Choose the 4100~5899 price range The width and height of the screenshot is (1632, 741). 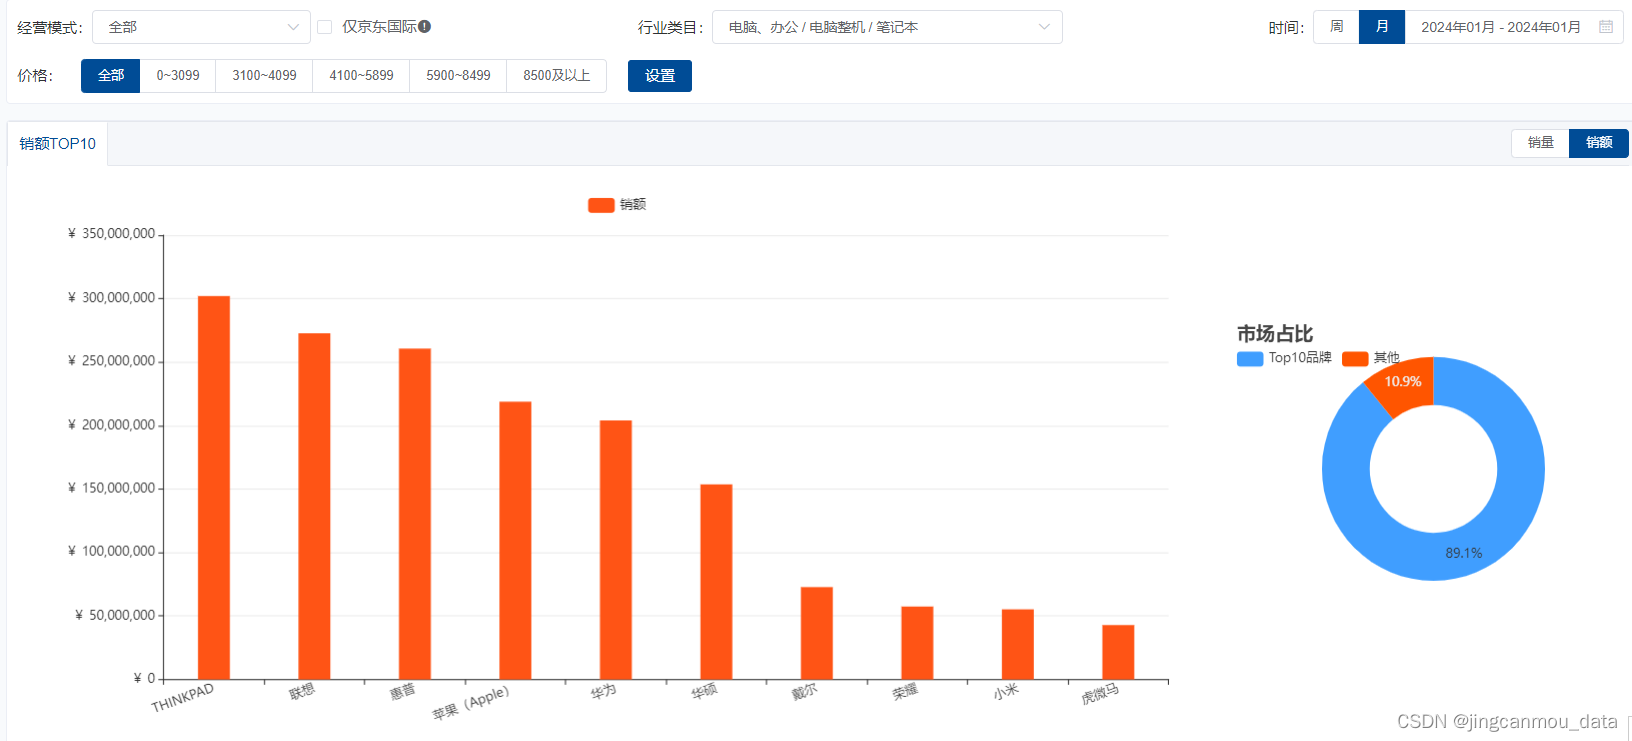(361, 76)
